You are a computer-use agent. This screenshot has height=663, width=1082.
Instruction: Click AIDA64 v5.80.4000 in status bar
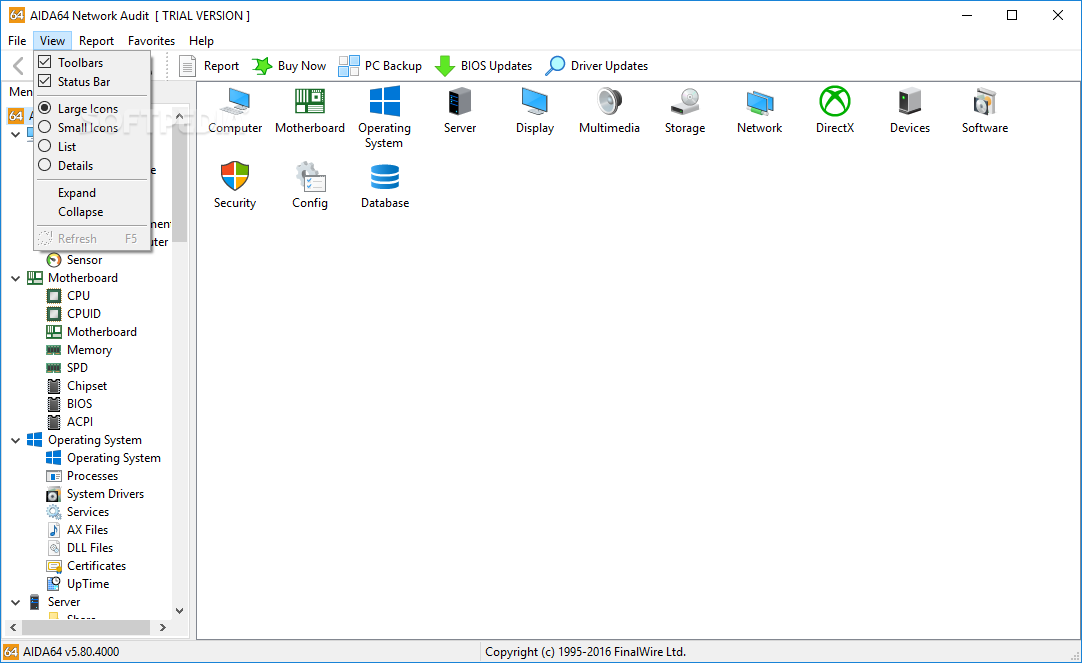click(71, 652)
